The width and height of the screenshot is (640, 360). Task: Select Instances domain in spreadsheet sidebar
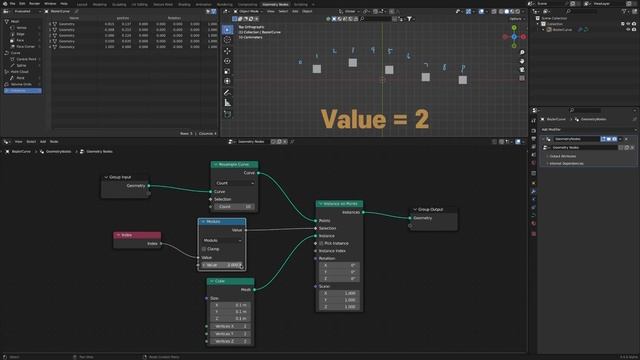[22, 91]
